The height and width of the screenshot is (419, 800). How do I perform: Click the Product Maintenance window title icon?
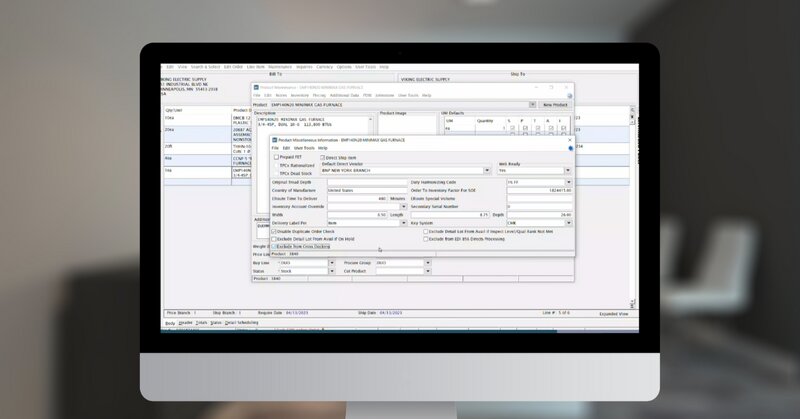click(257, 87)
